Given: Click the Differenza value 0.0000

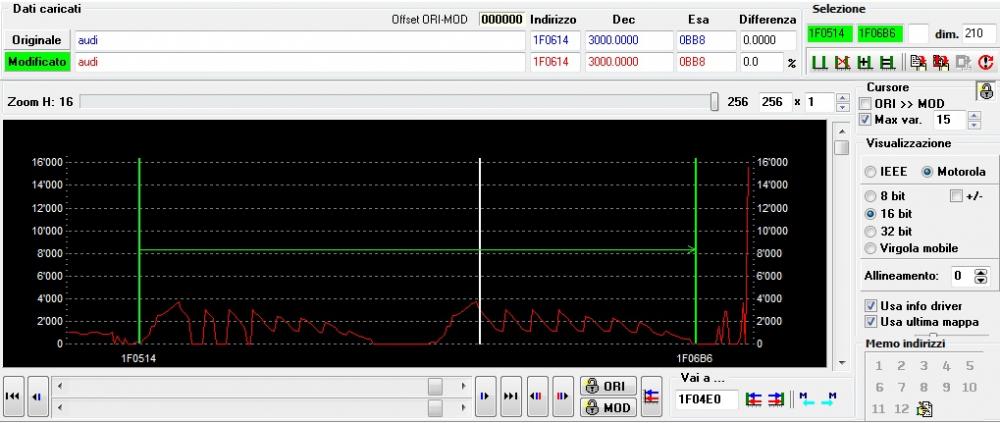Looking at the screenshot, I should [x=768, y=40].
